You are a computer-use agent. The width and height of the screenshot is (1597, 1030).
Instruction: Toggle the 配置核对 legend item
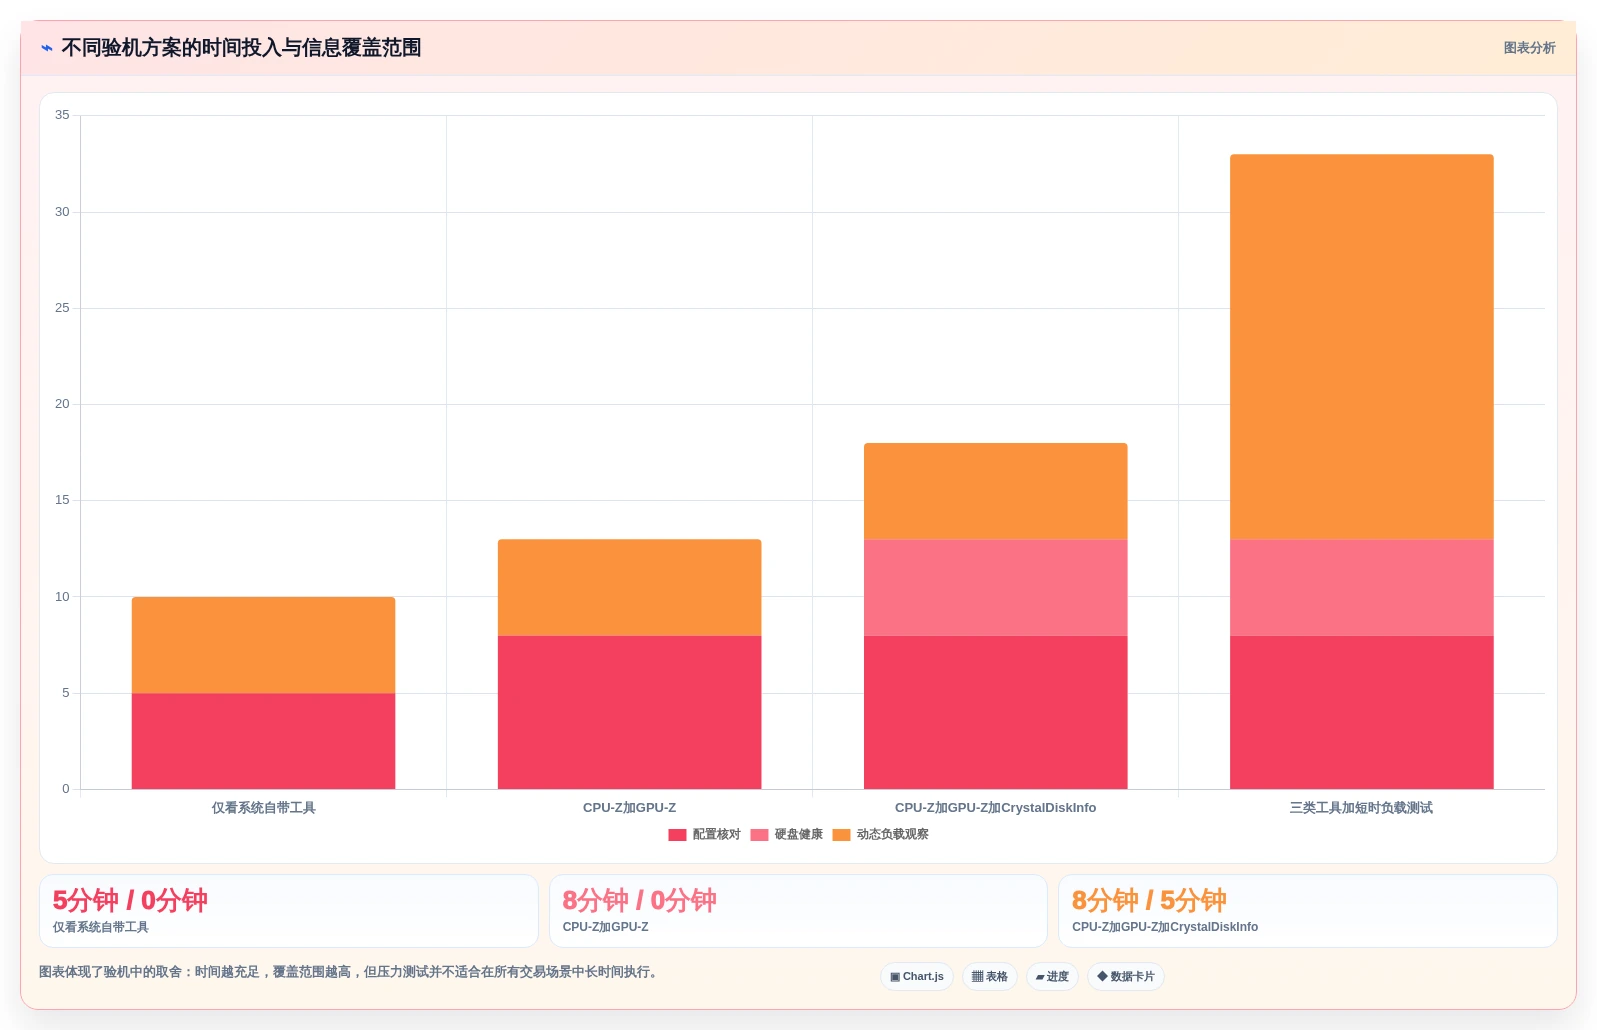[705, 834]
